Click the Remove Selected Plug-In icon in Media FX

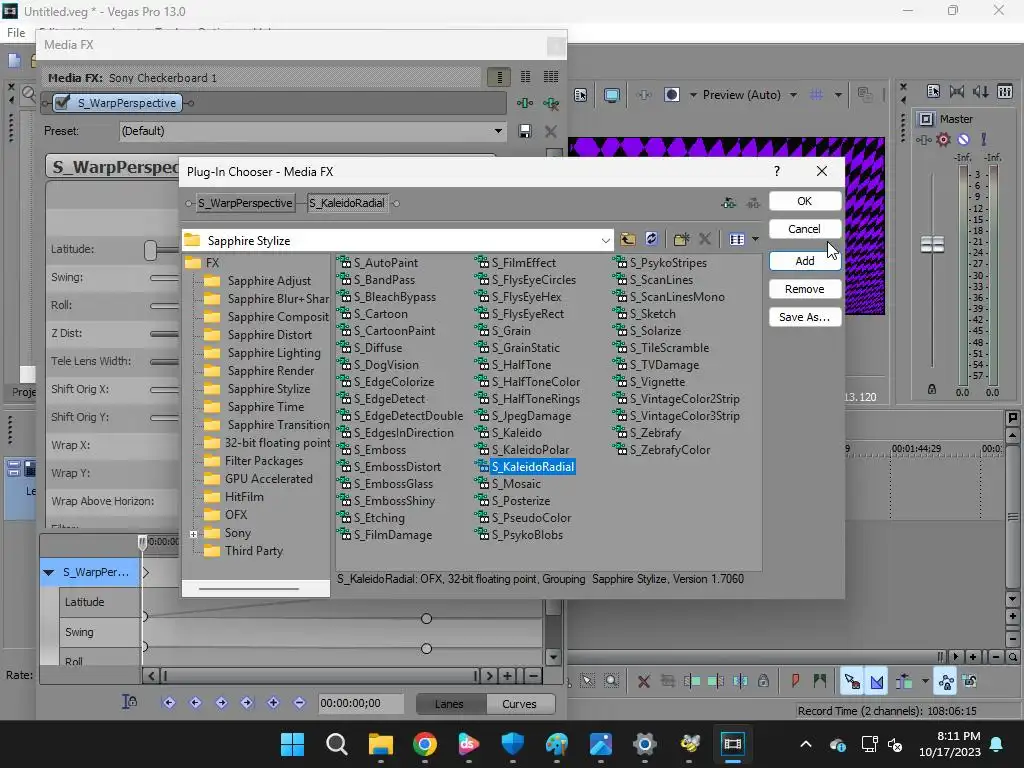pos(551,103)
